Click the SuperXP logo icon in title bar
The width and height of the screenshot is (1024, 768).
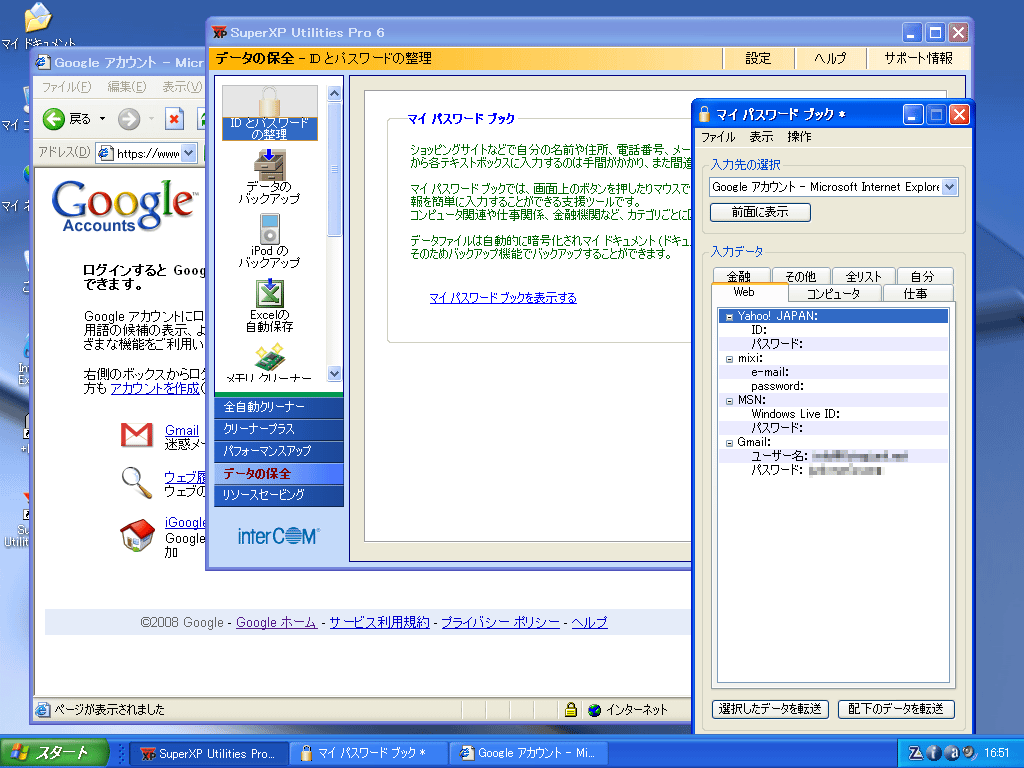[x=219, y=33]
